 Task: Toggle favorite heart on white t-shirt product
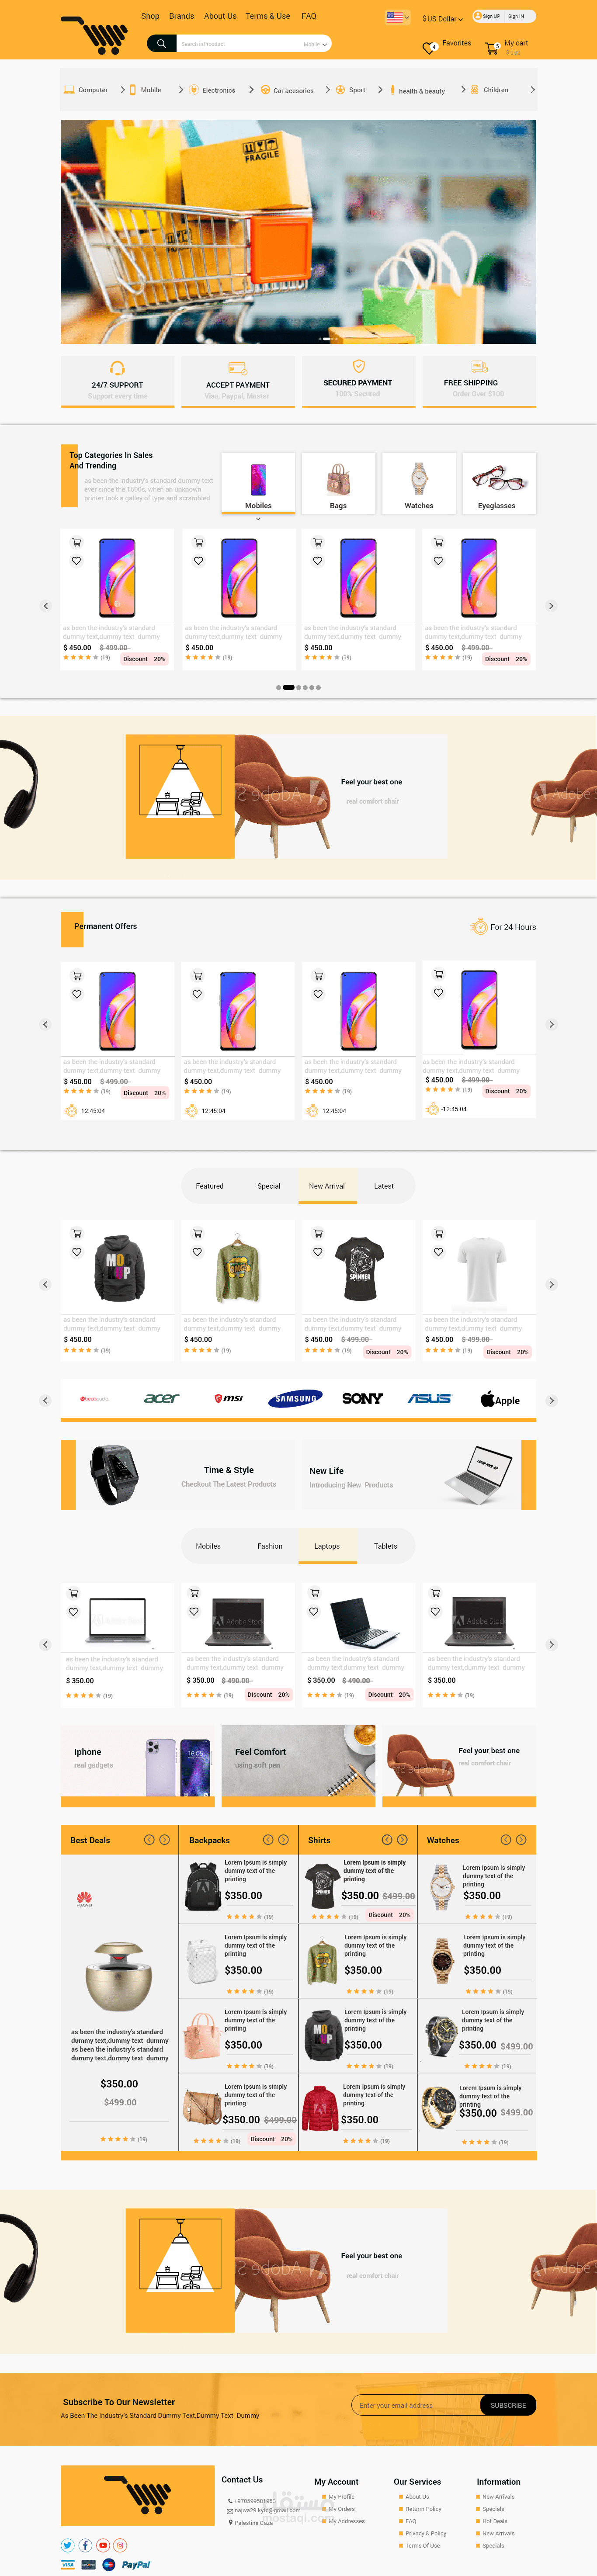coord(438,1252)
